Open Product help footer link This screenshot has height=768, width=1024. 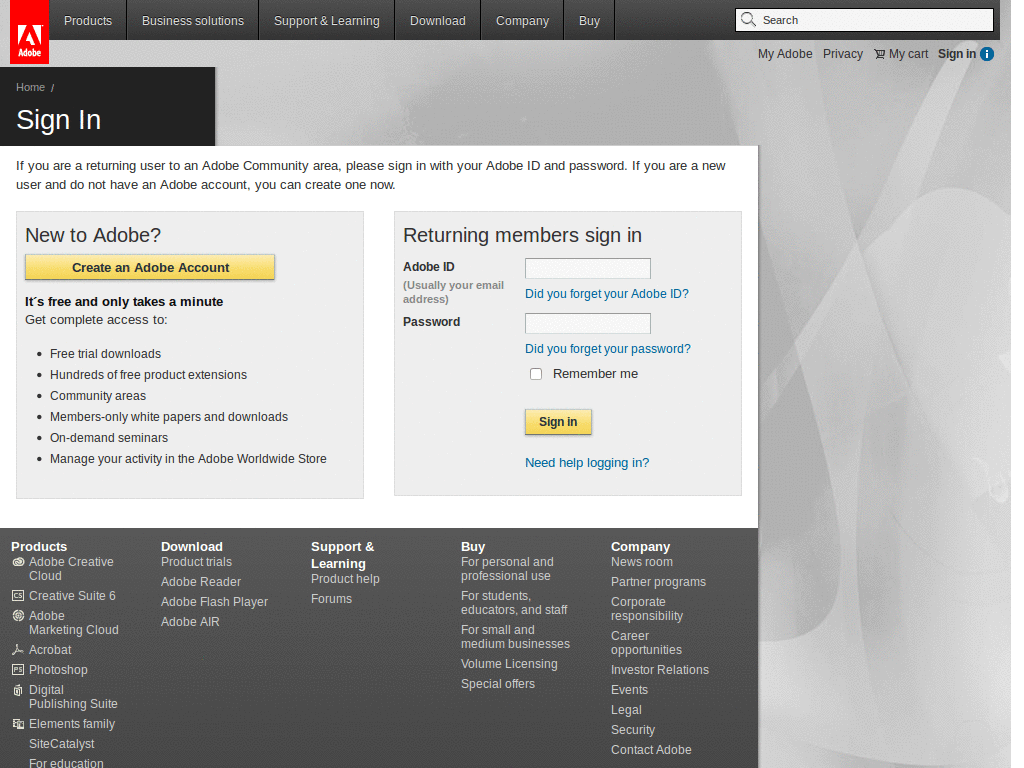[x=345, y=579]
